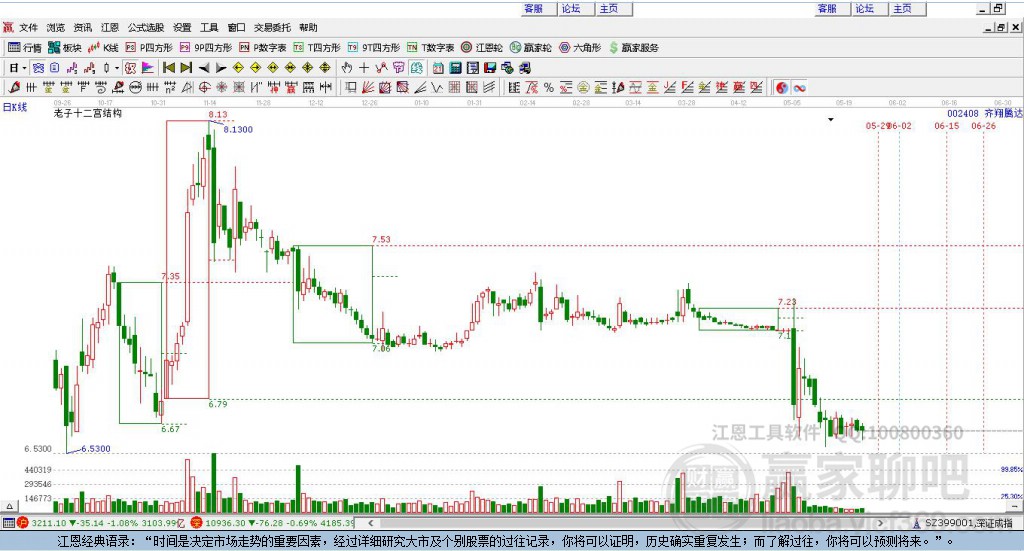Open the 设置 menu
Image resolution: width=1024 pixels, height=551 pixels.
(x=182, y=27)
